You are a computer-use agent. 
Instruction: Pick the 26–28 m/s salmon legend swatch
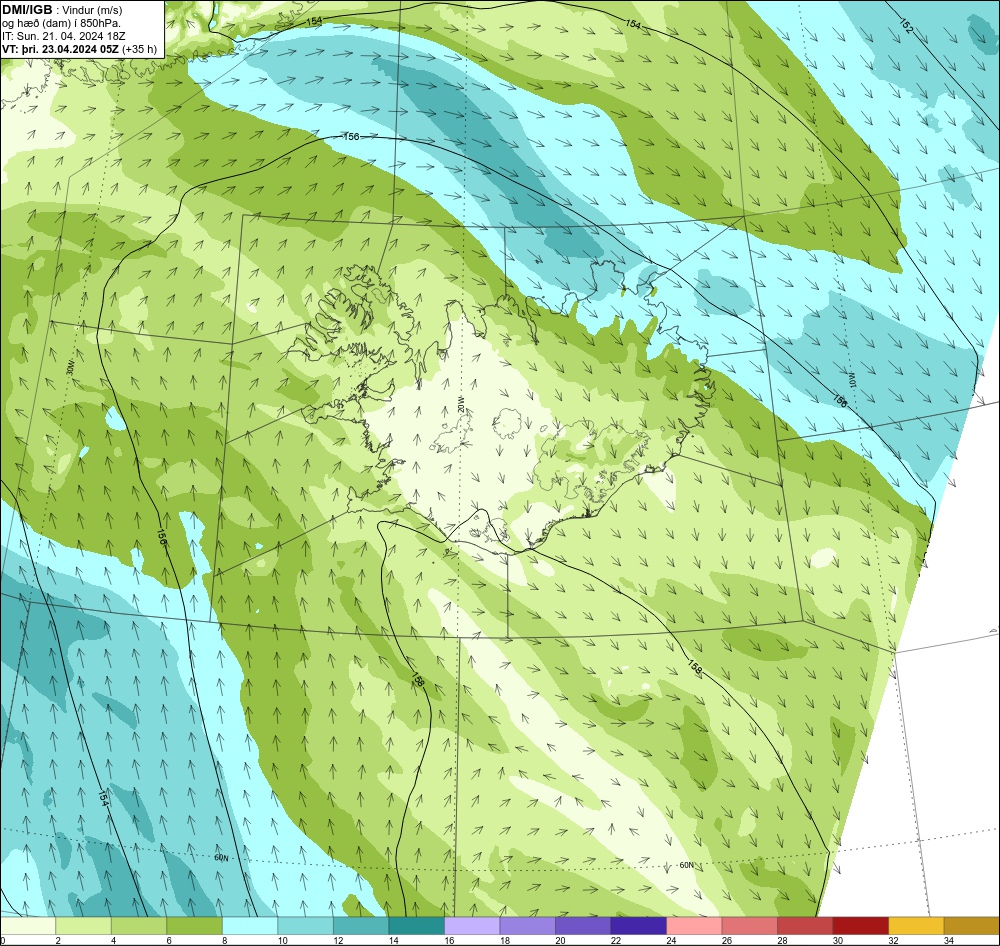(x=749, y=925)
